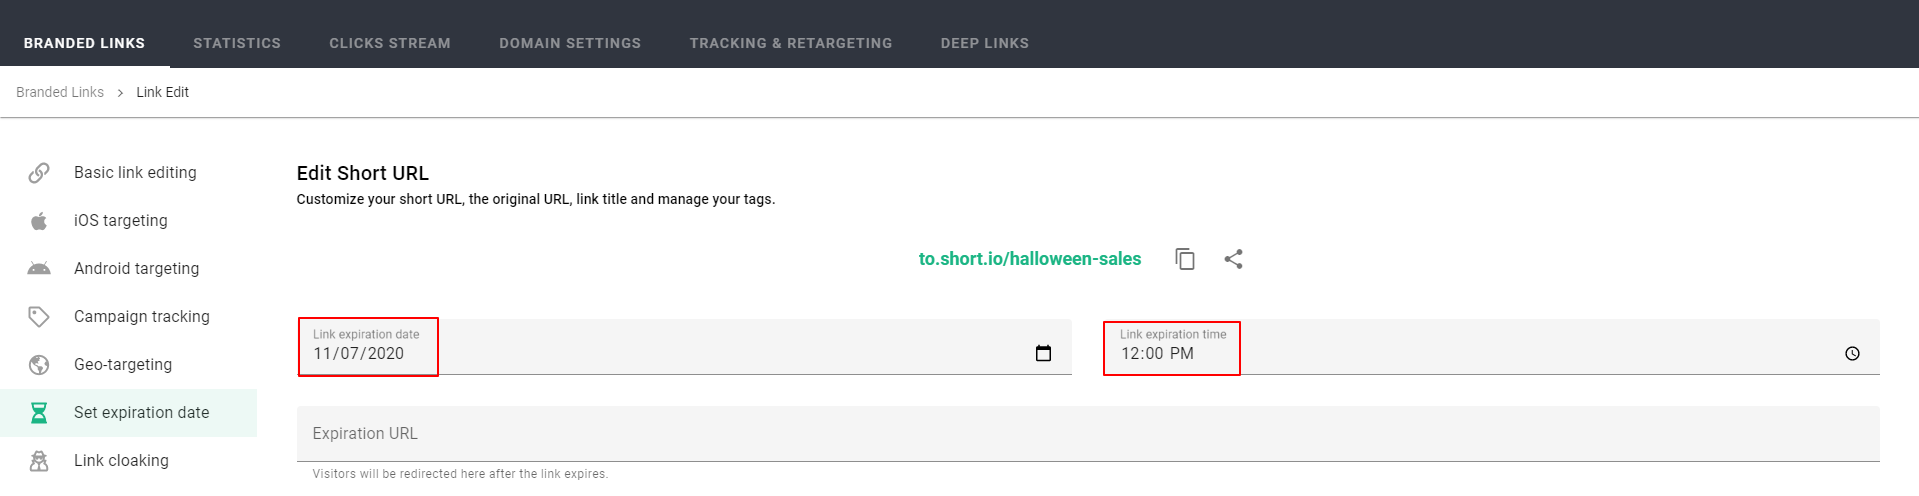Select the Tracking & Retargeting tab

[791, 43]
